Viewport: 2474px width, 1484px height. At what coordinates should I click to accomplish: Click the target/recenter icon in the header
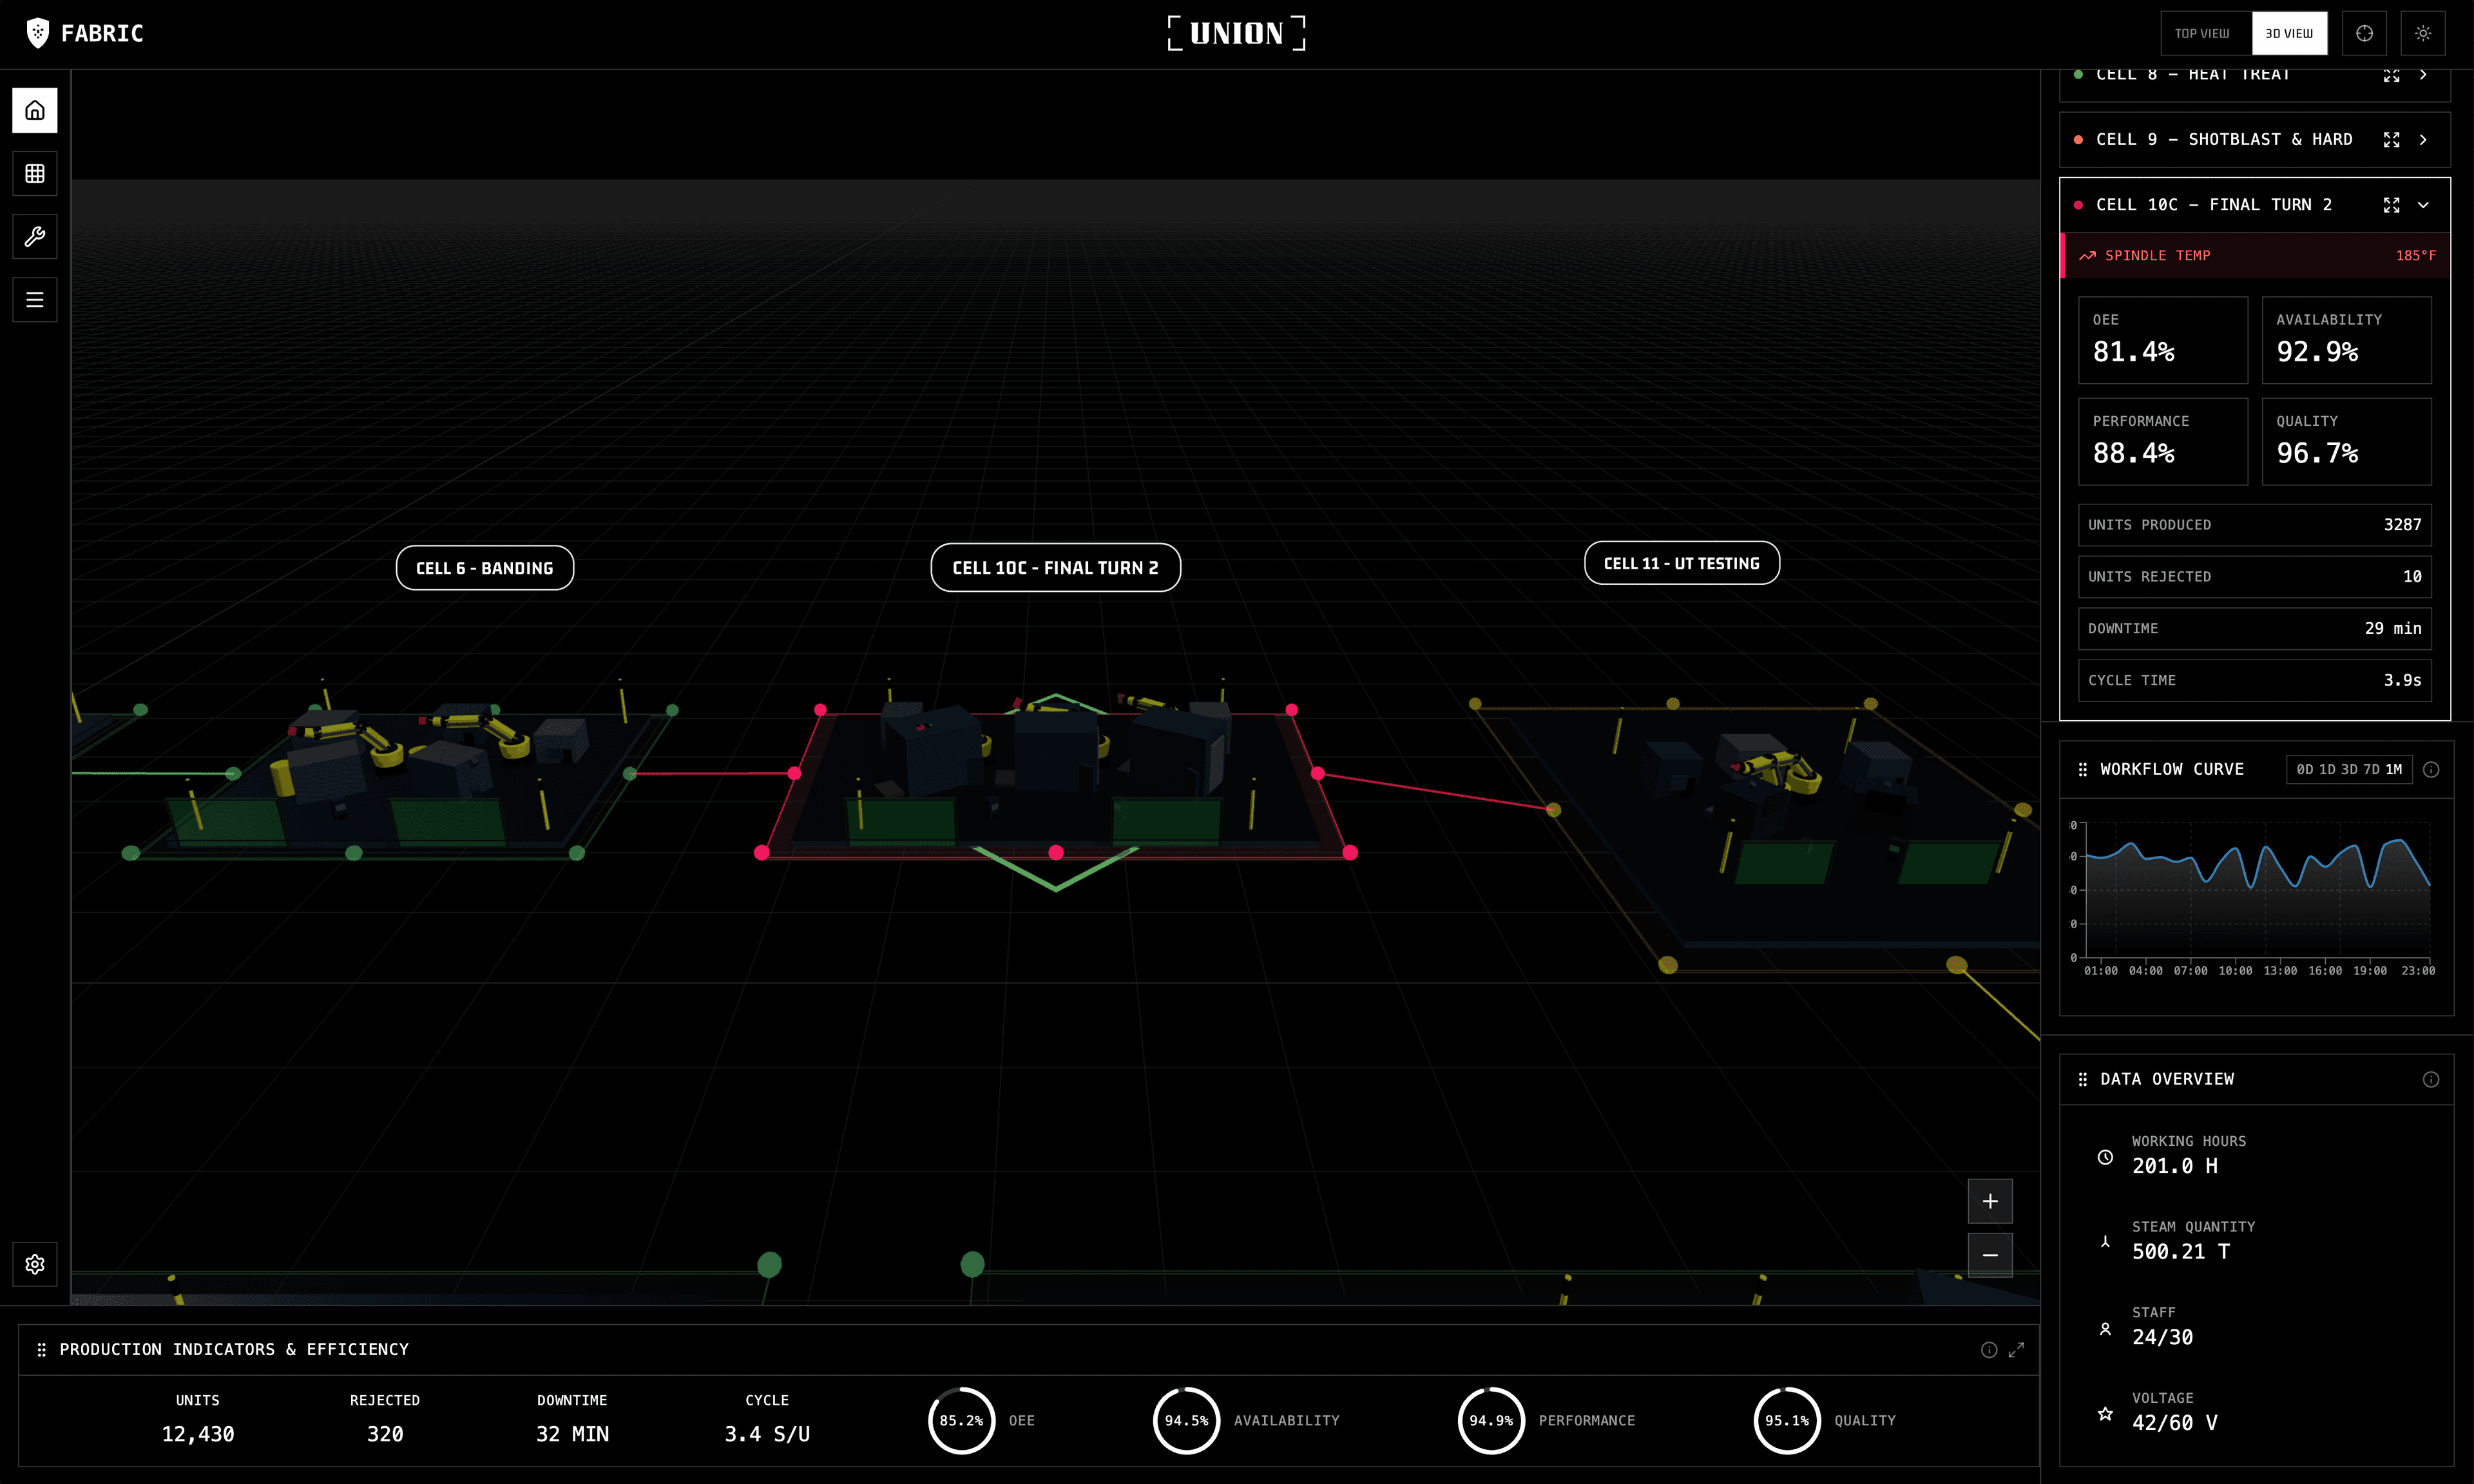click(2364, 33)
